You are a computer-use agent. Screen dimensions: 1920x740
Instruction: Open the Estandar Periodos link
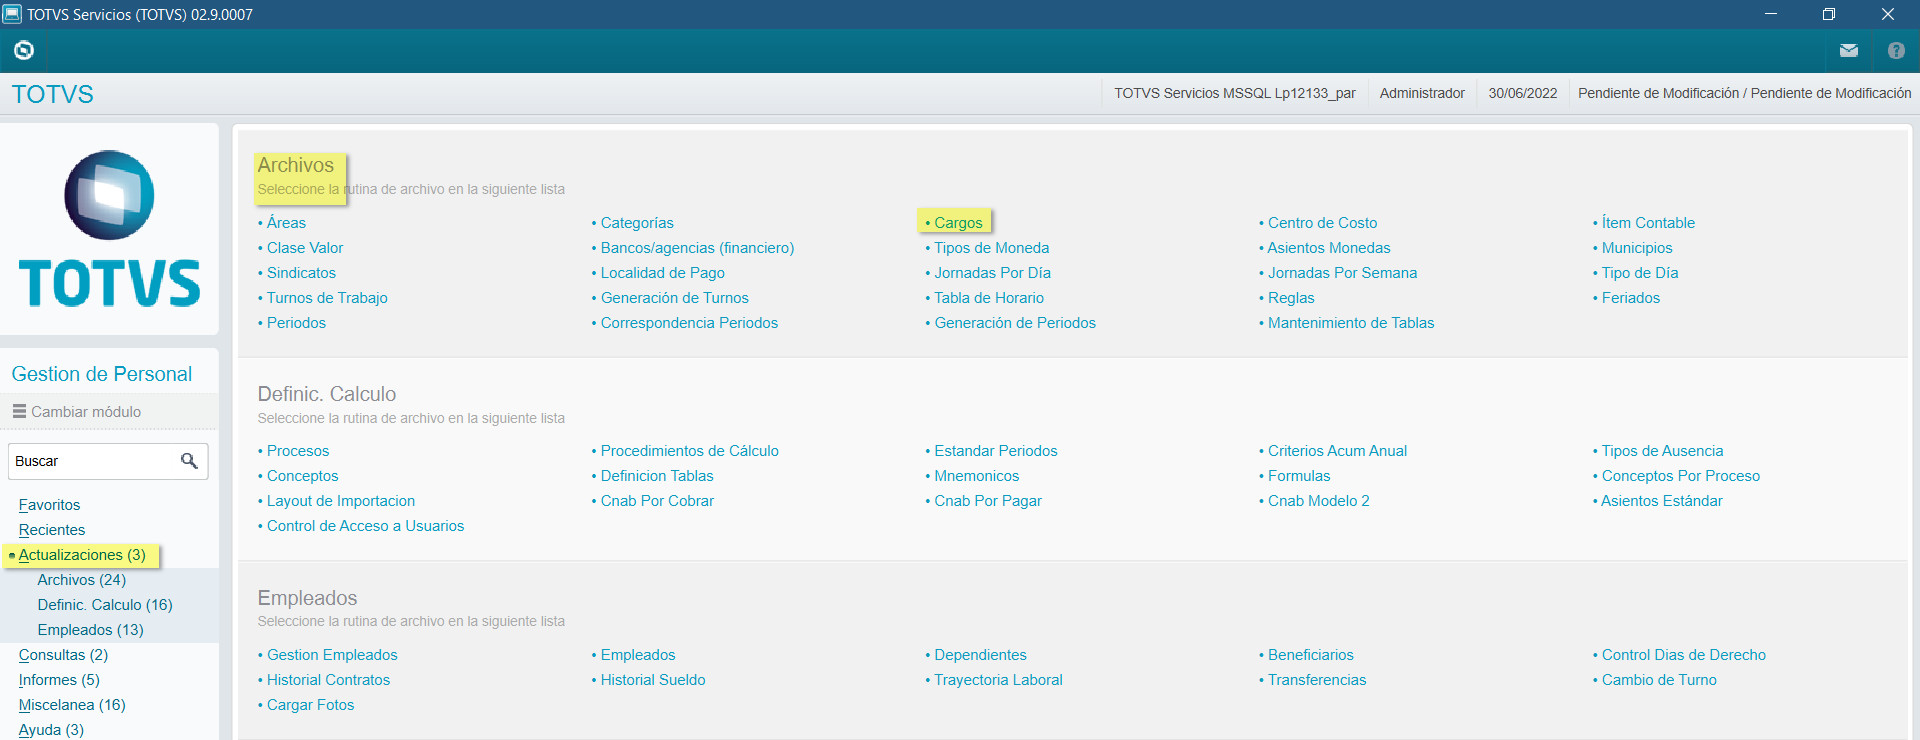point(996,451)
